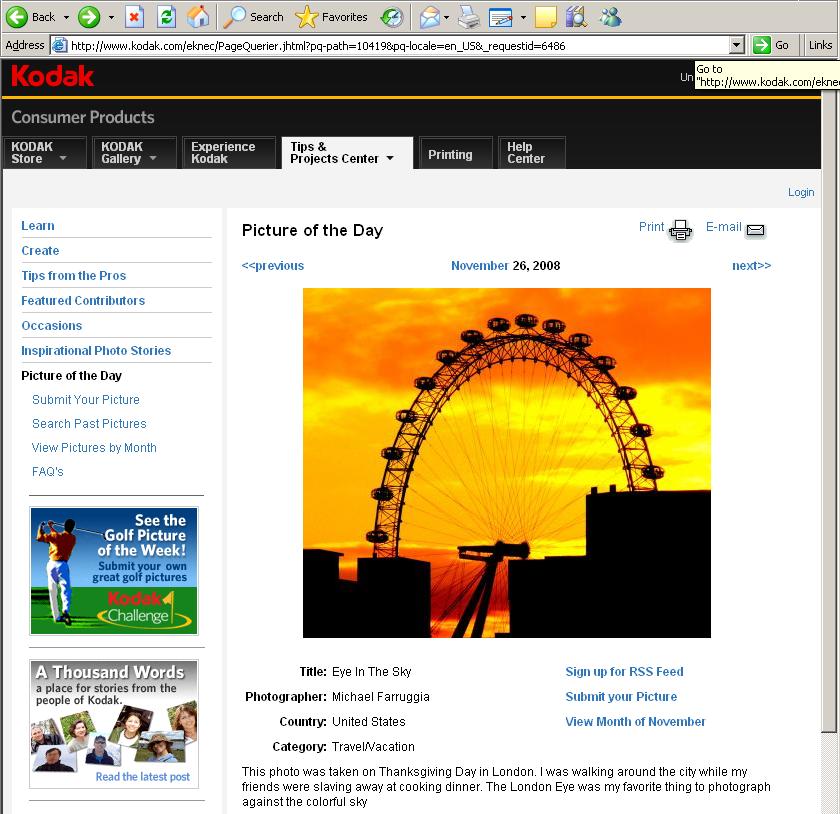Click the browser Back arrow button
This screenshot has width=840, height=814.
[18, 16]
